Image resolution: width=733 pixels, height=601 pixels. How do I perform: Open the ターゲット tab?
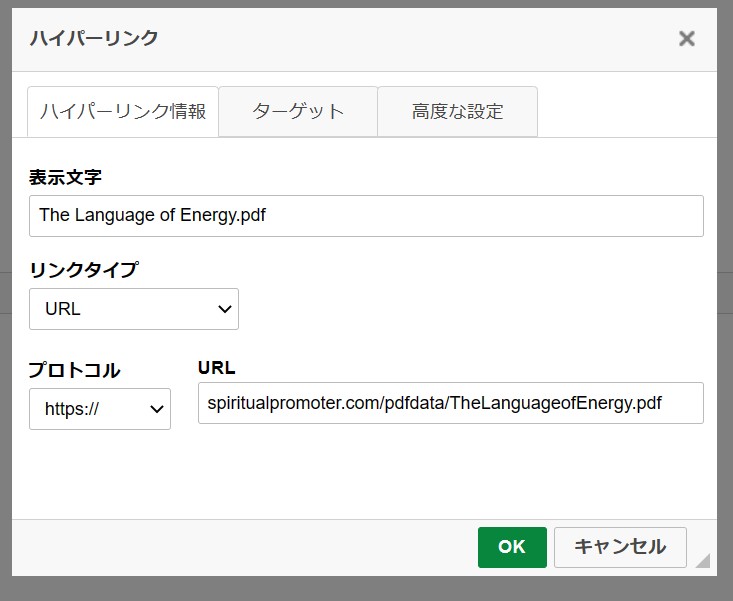[298, 112]
